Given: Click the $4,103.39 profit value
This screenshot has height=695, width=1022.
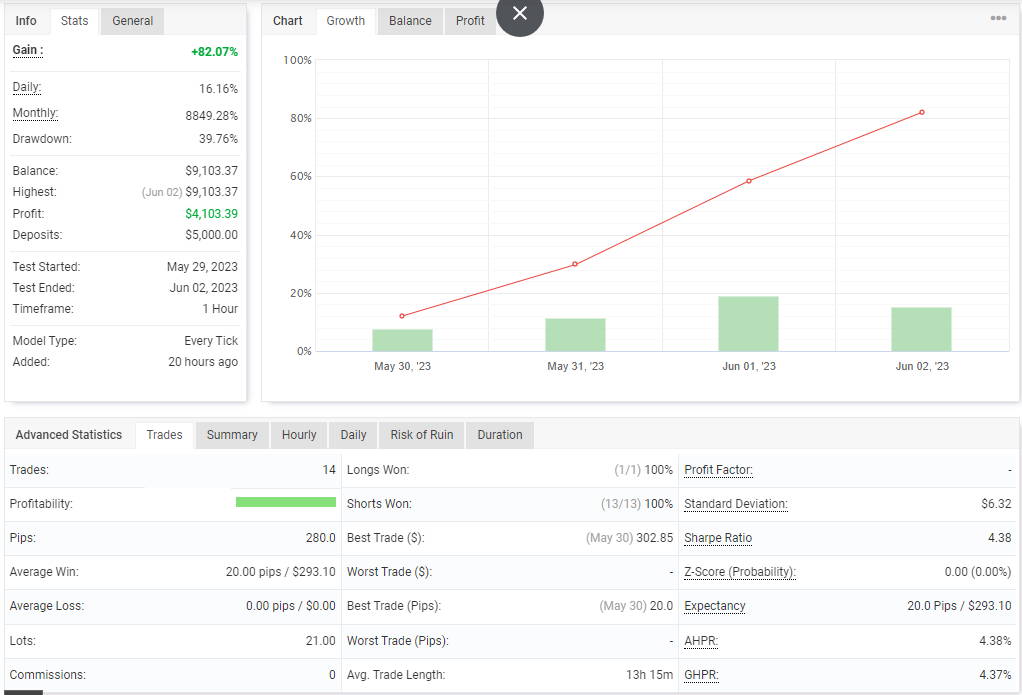Looking at the screenshot, I should click(x=212, y=214).
